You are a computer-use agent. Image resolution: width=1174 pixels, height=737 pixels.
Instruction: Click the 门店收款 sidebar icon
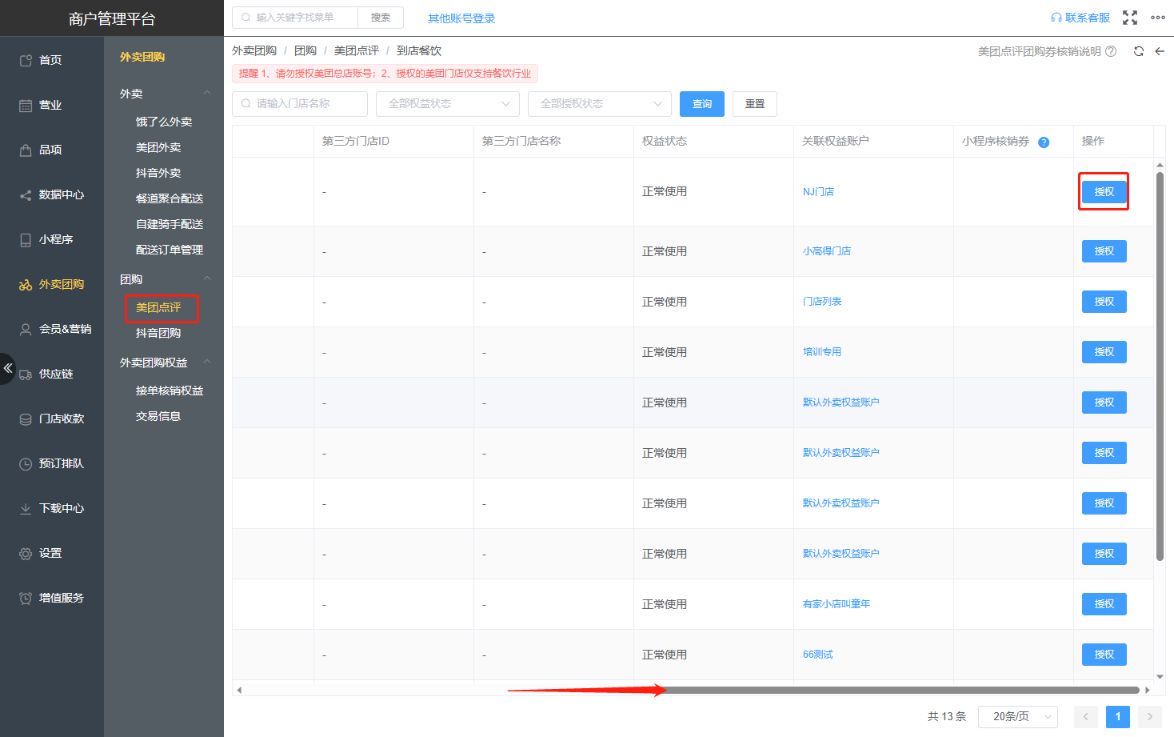click(24, 418)
